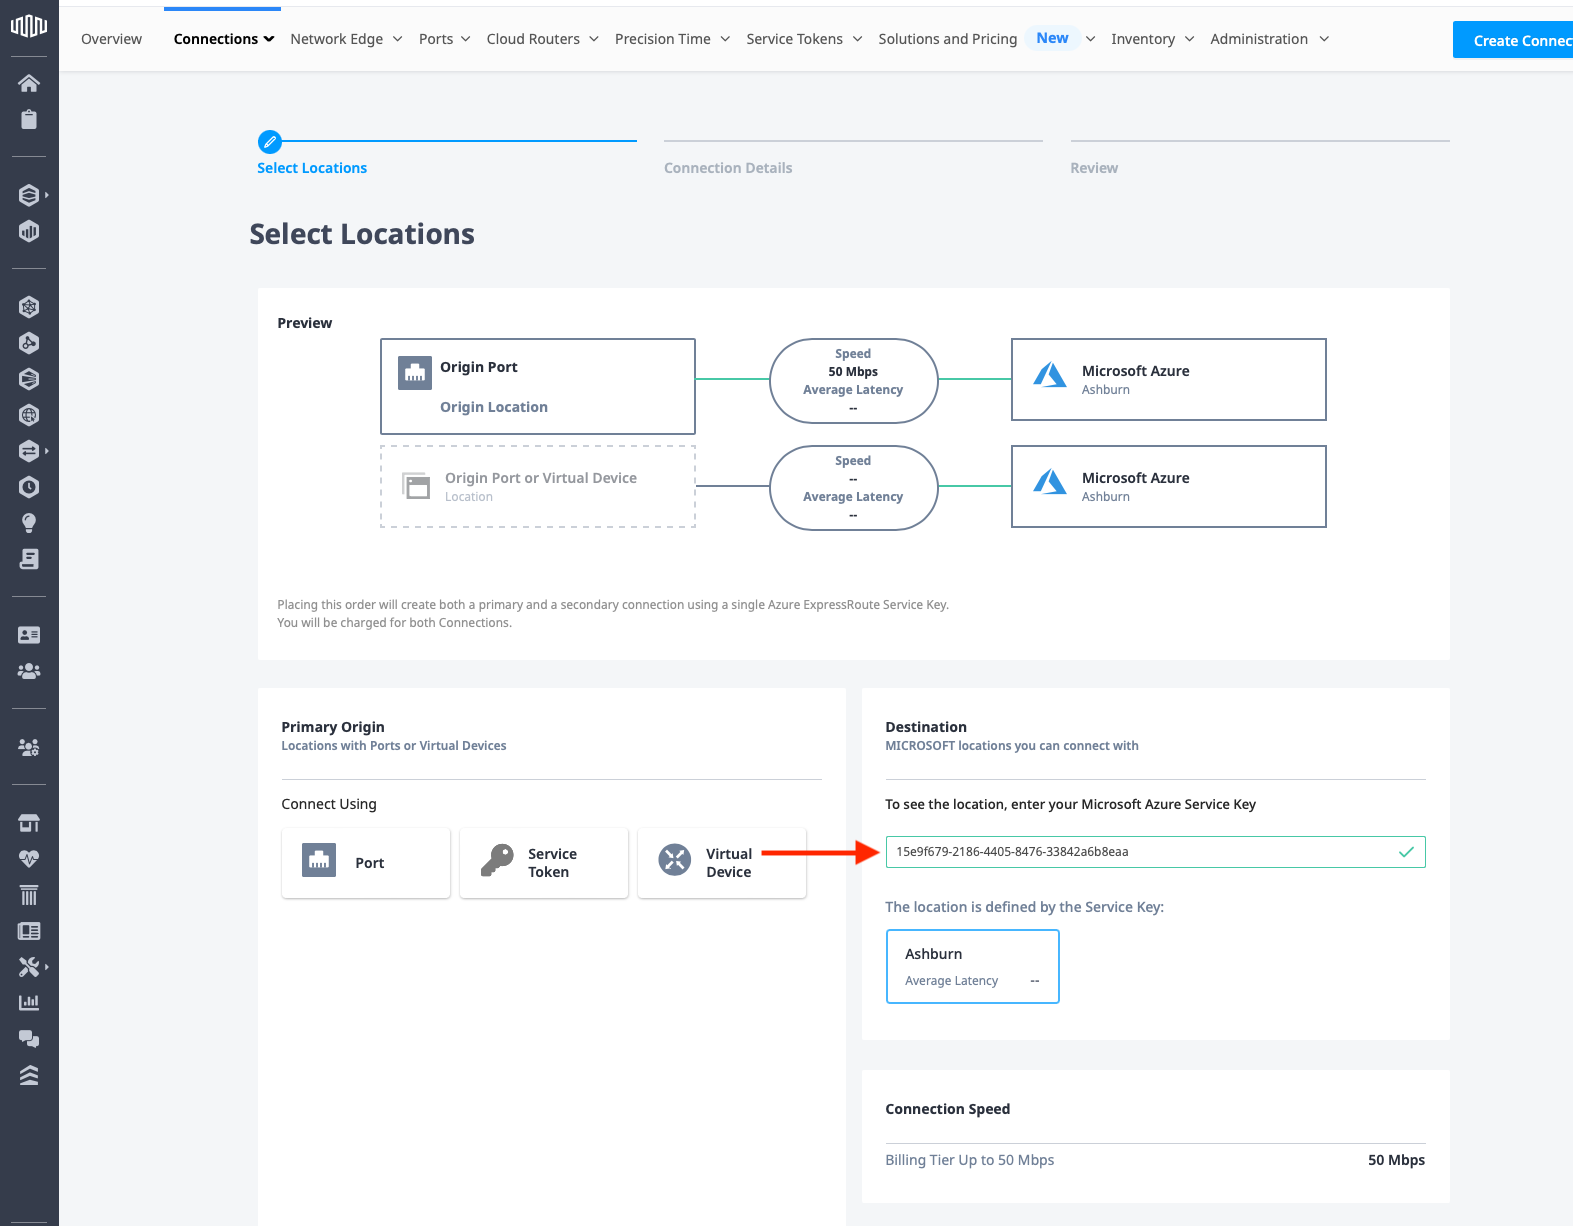Image resolution: width=1573 pixels, height=1226 pixels.
Task: Click the heartbeat health sidebar icon
Action: click(x=29, y=859)
